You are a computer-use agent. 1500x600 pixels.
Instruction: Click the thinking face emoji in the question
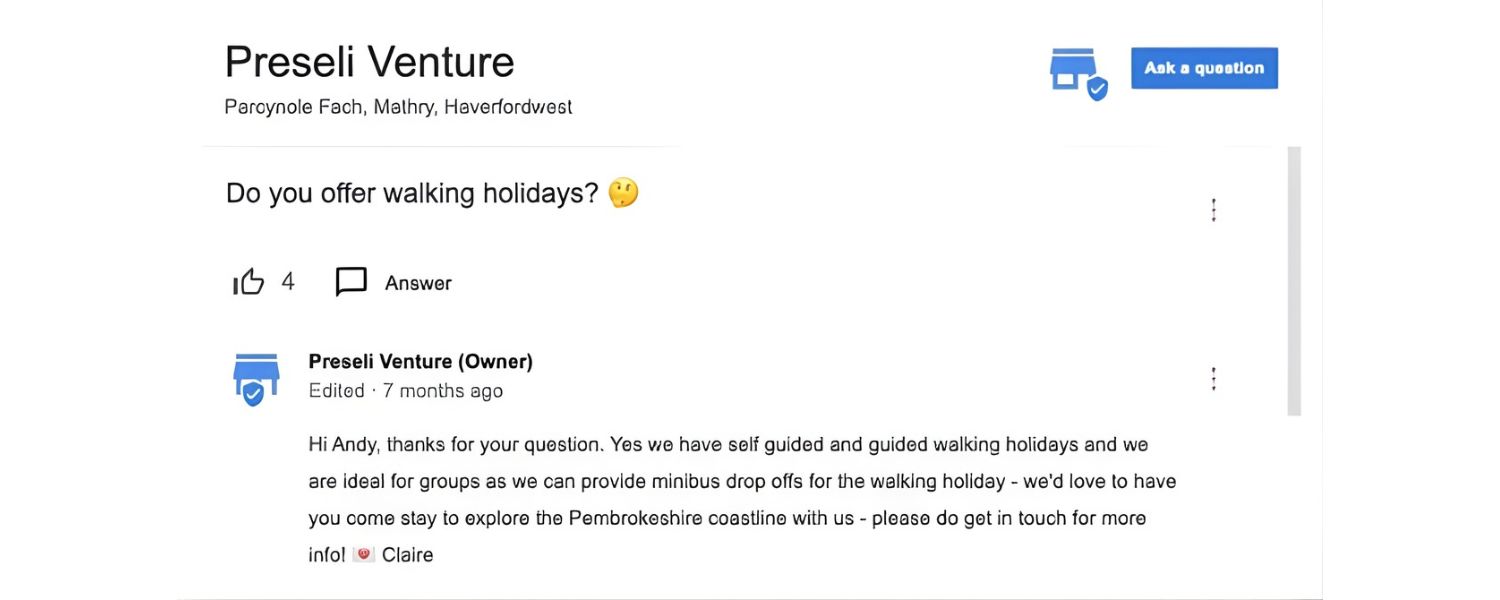[623, 193]
